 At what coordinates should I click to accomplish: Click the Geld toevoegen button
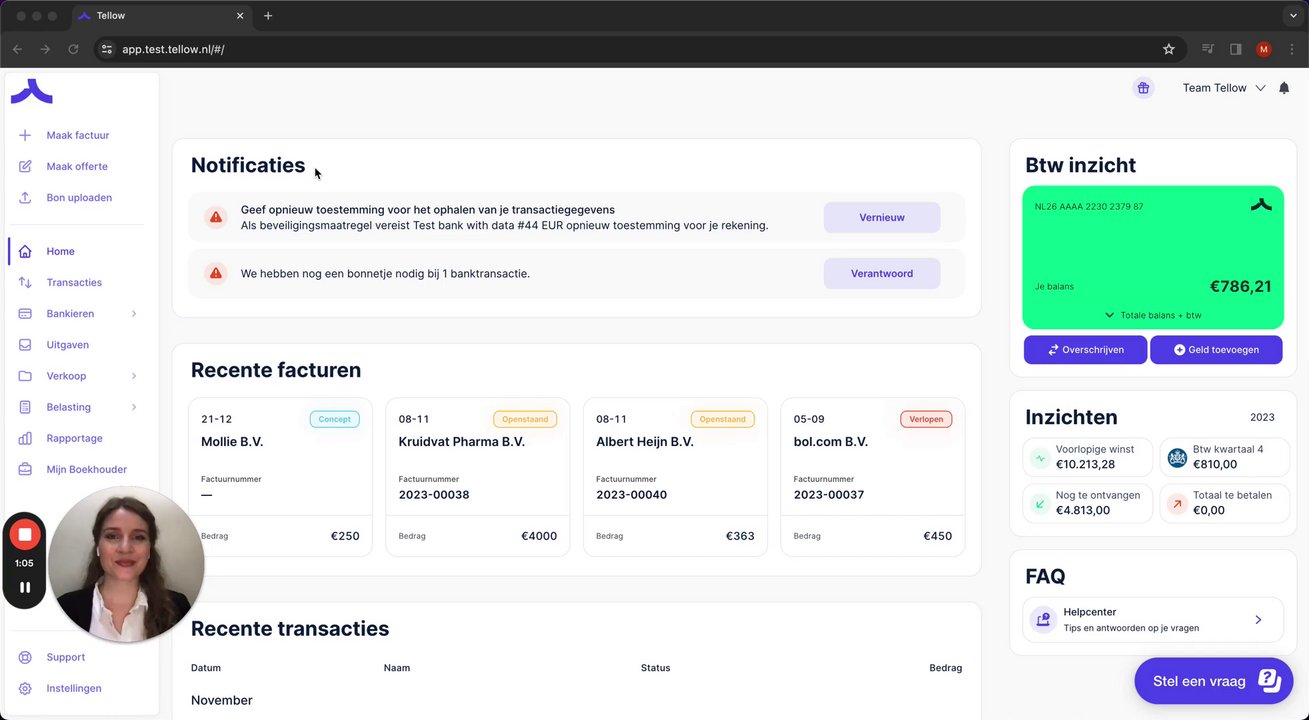point(1216,350)
